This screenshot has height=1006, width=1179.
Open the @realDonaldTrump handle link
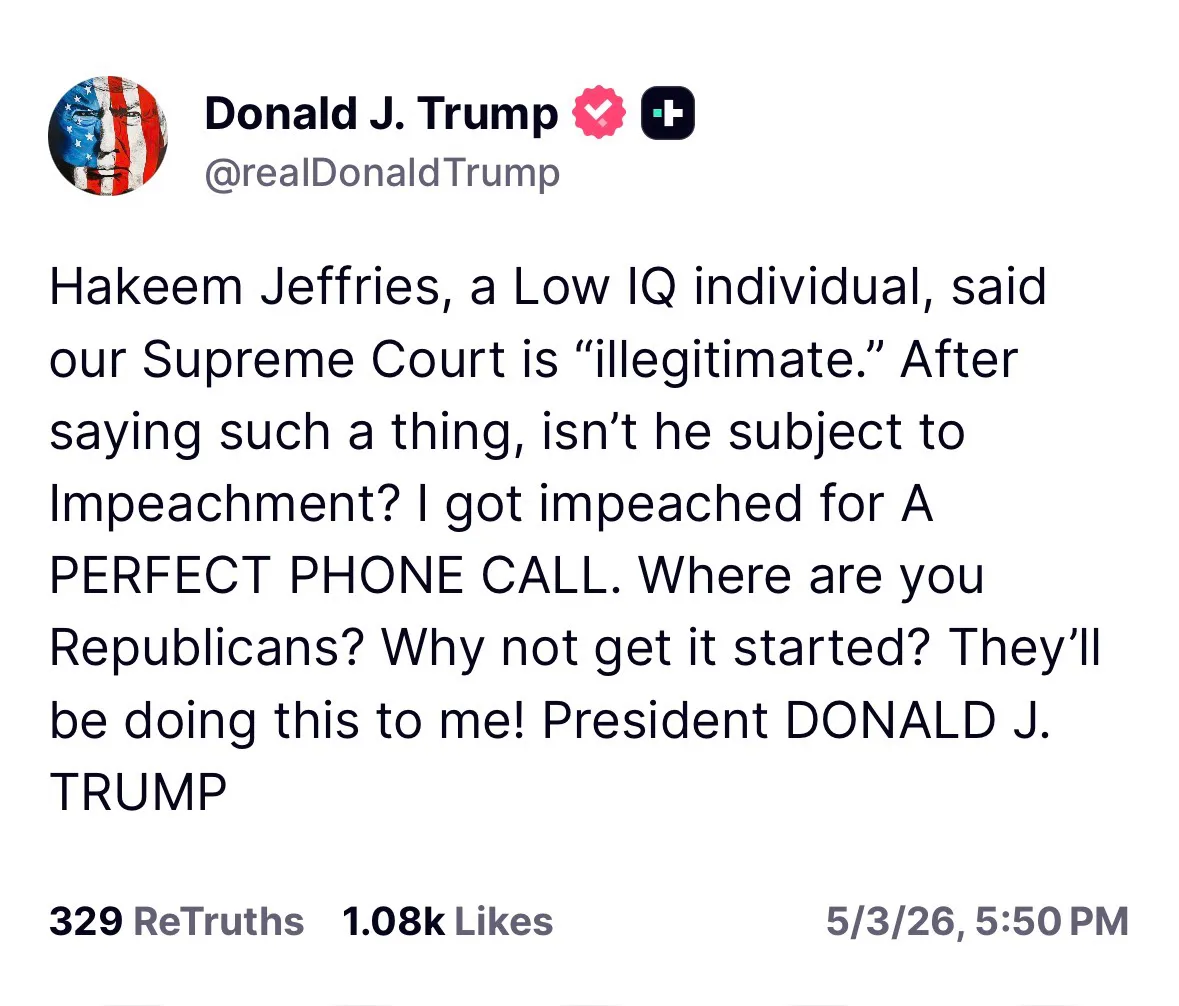(x=383, y=173)
